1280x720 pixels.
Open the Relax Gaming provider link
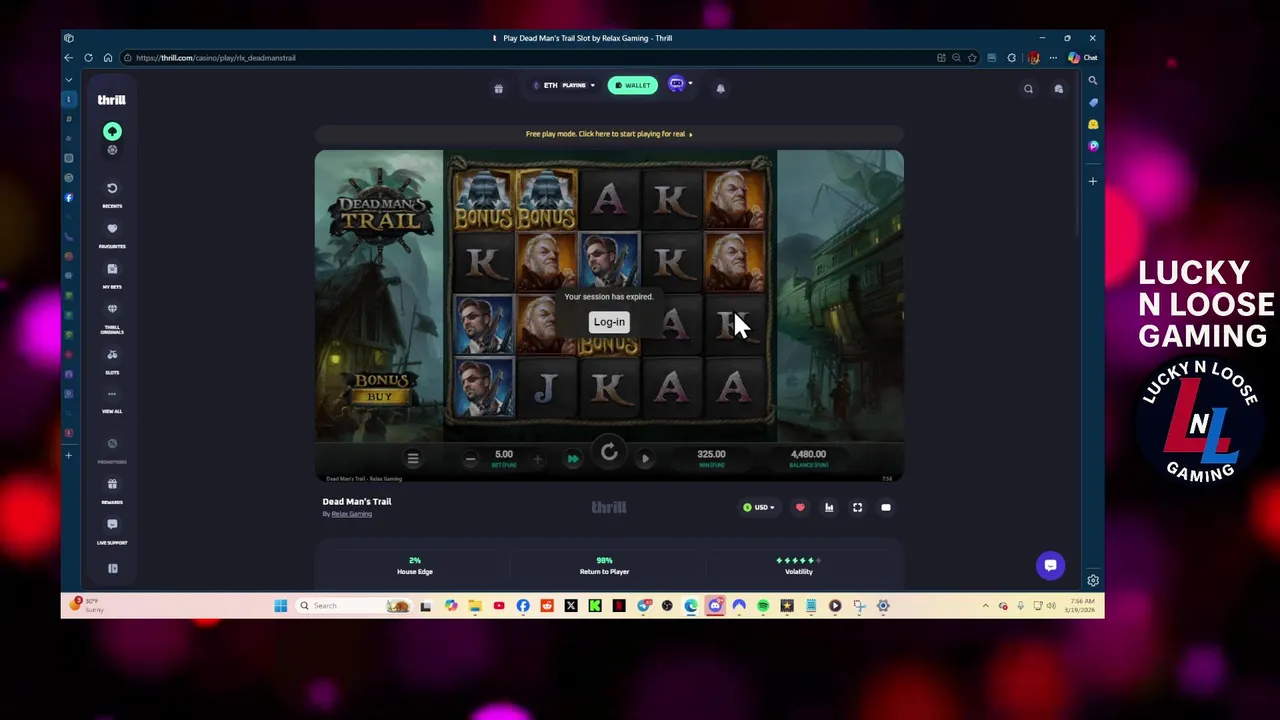[352, 514]
